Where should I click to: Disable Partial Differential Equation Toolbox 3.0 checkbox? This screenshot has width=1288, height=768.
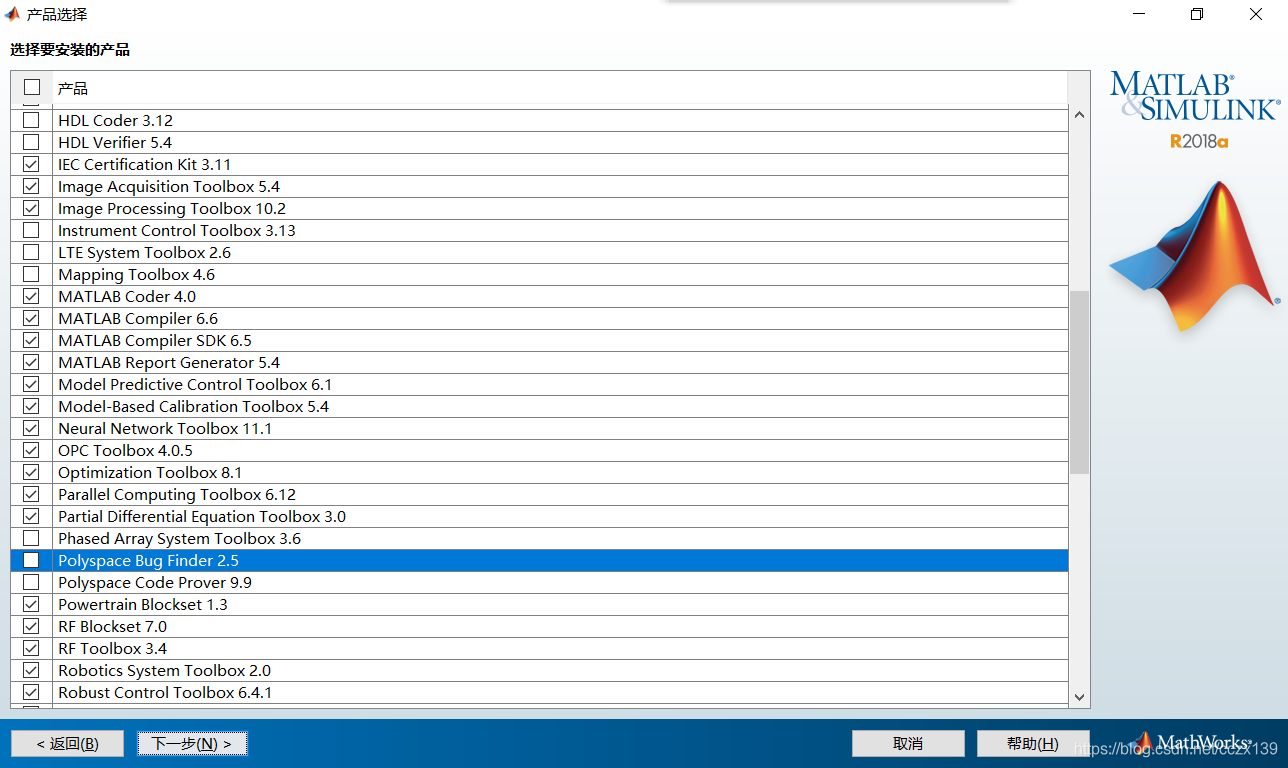pos(31,516)
